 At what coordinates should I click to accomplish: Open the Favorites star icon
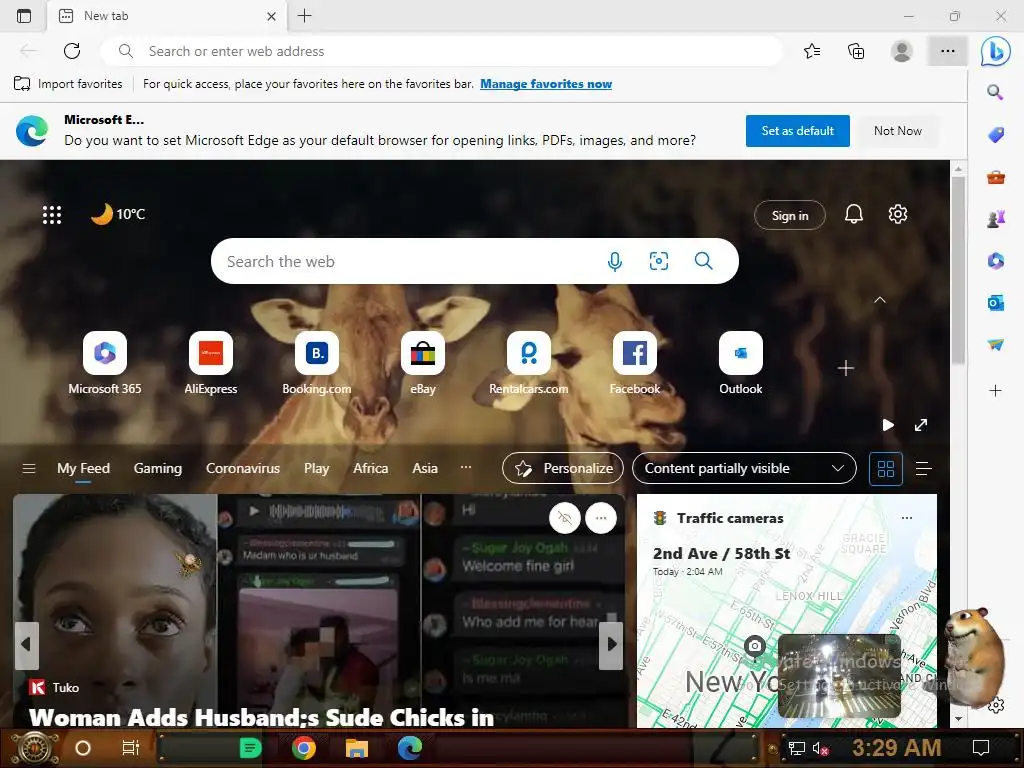coord(812,51)
